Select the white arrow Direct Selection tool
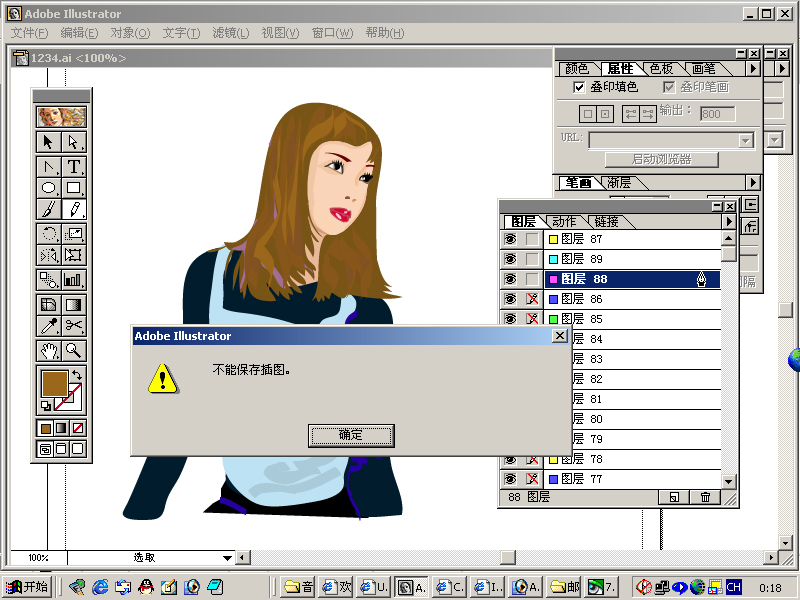The height and width of the screenshot is (600, 800). coord(73,142)
